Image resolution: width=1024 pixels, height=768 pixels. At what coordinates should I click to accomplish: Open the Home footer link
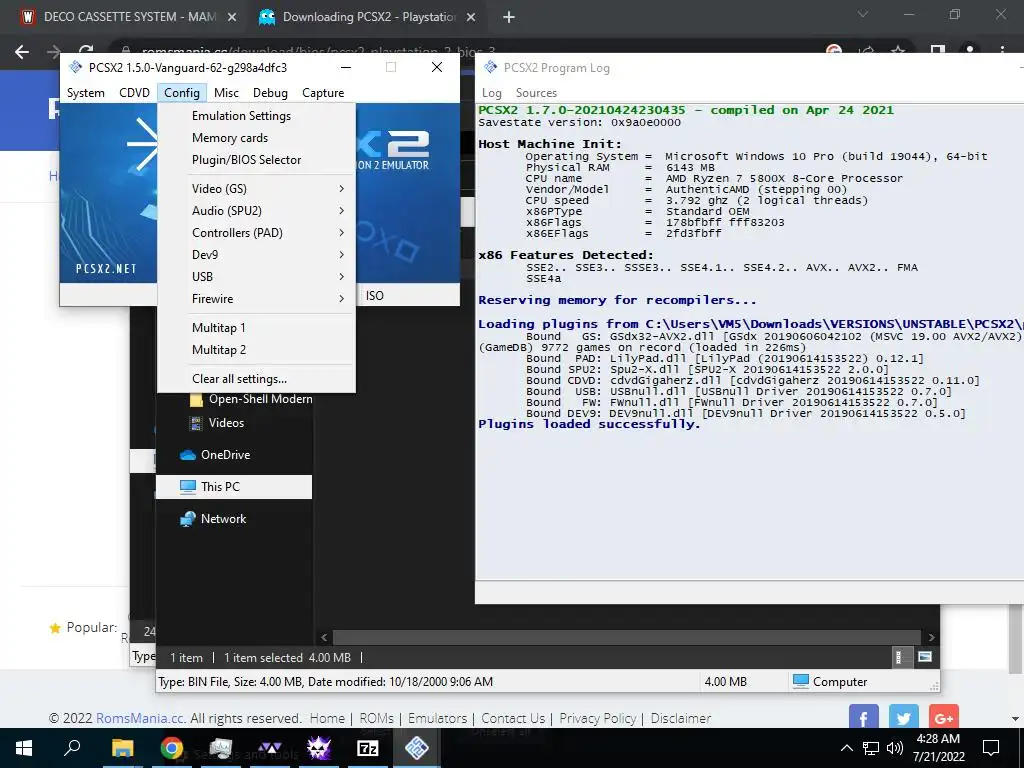(x=327, y=718)
